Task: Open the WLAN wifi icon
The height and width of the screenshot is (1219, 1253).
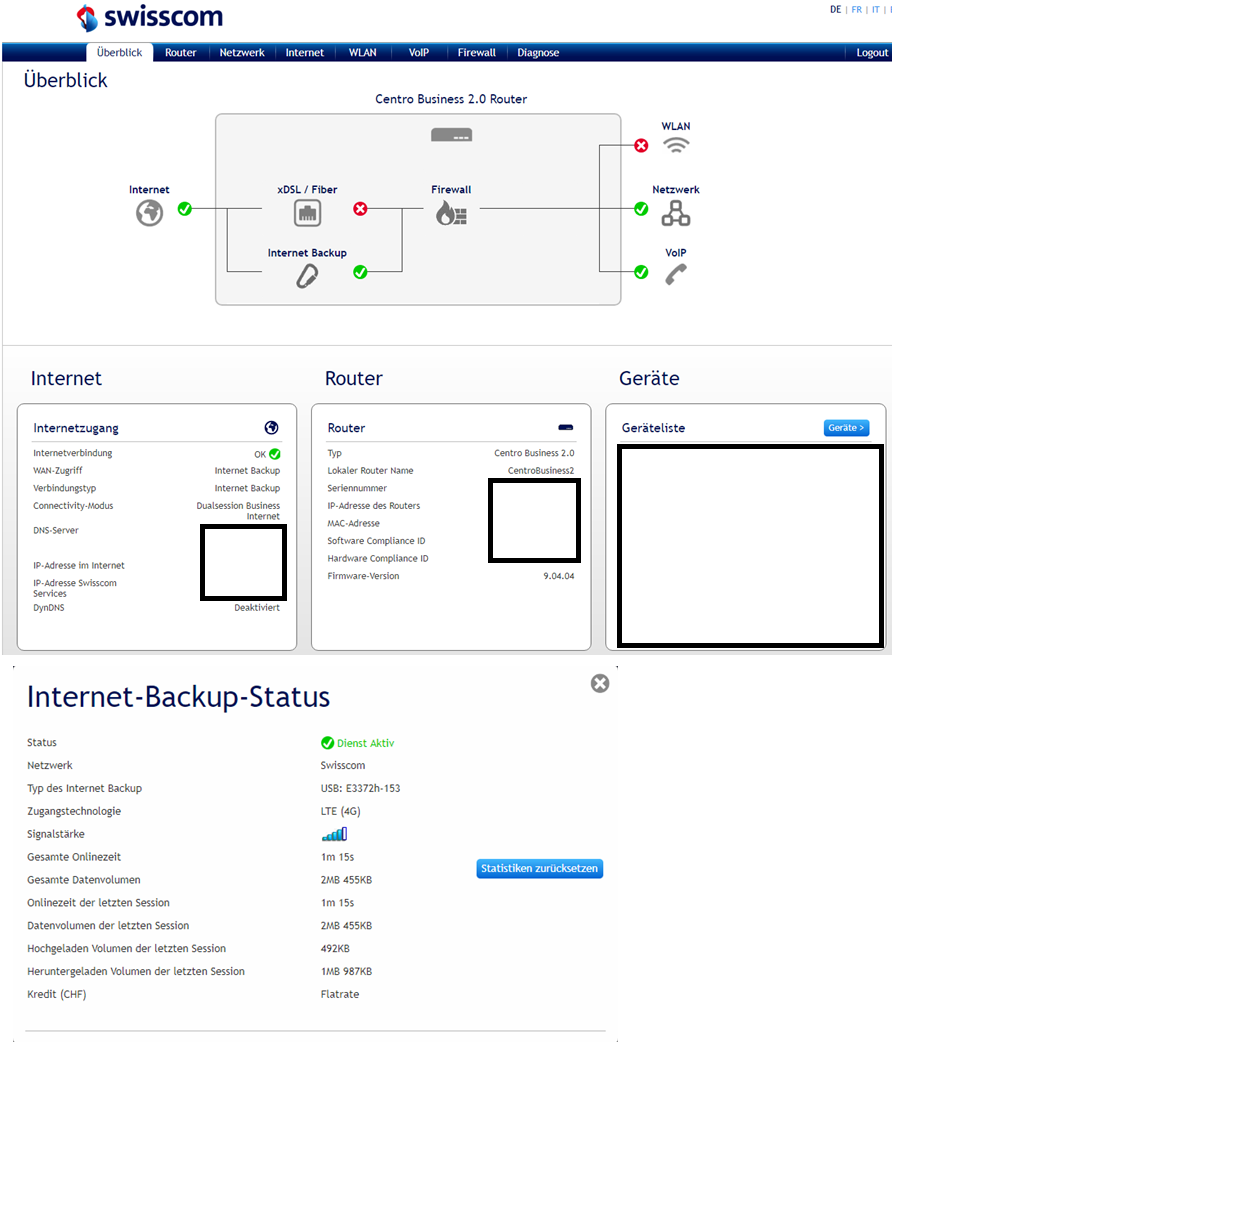Action: point(676,145)
